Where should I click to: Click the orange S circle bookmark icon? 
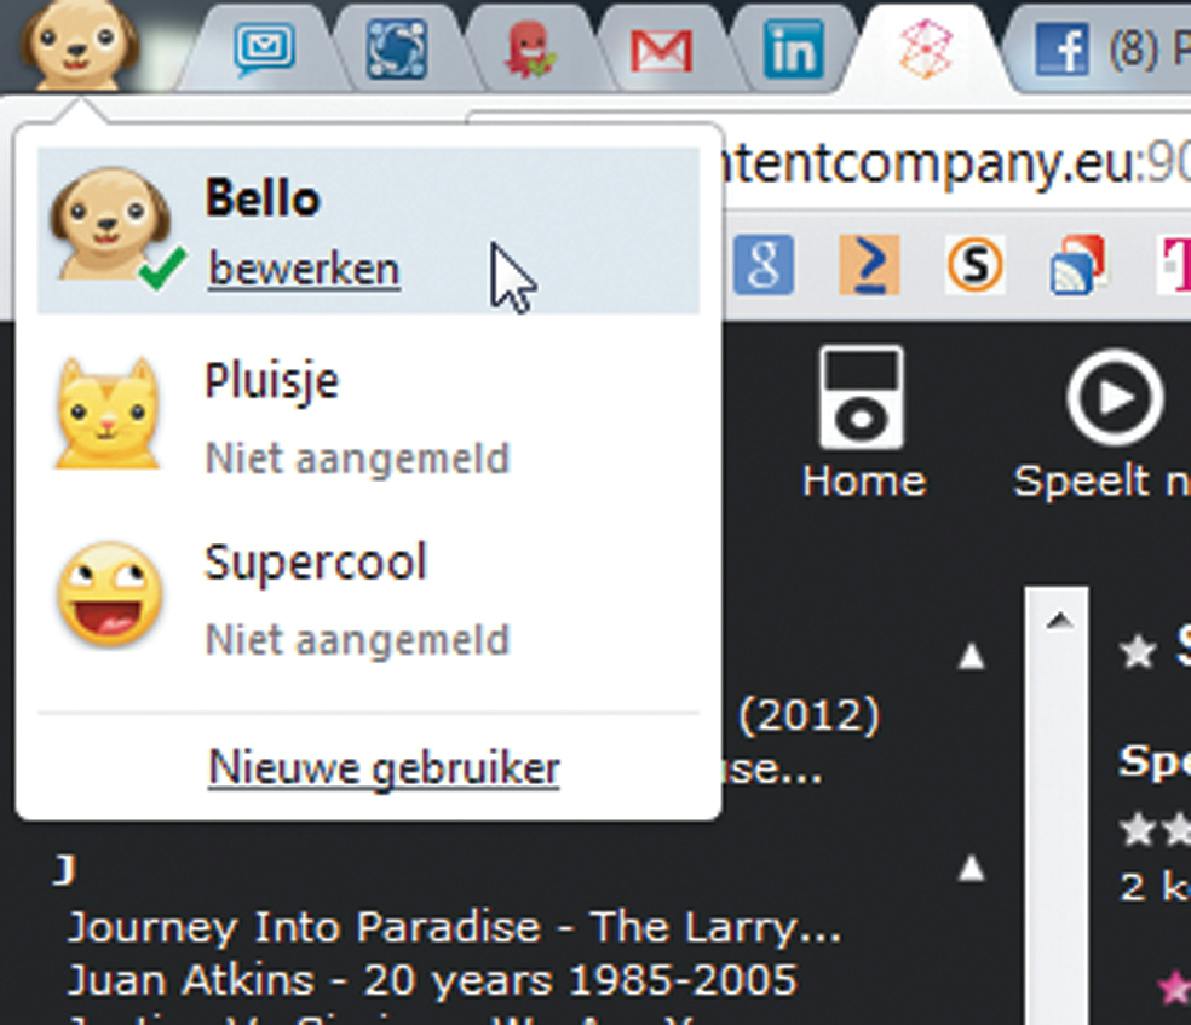pos(974,266)
